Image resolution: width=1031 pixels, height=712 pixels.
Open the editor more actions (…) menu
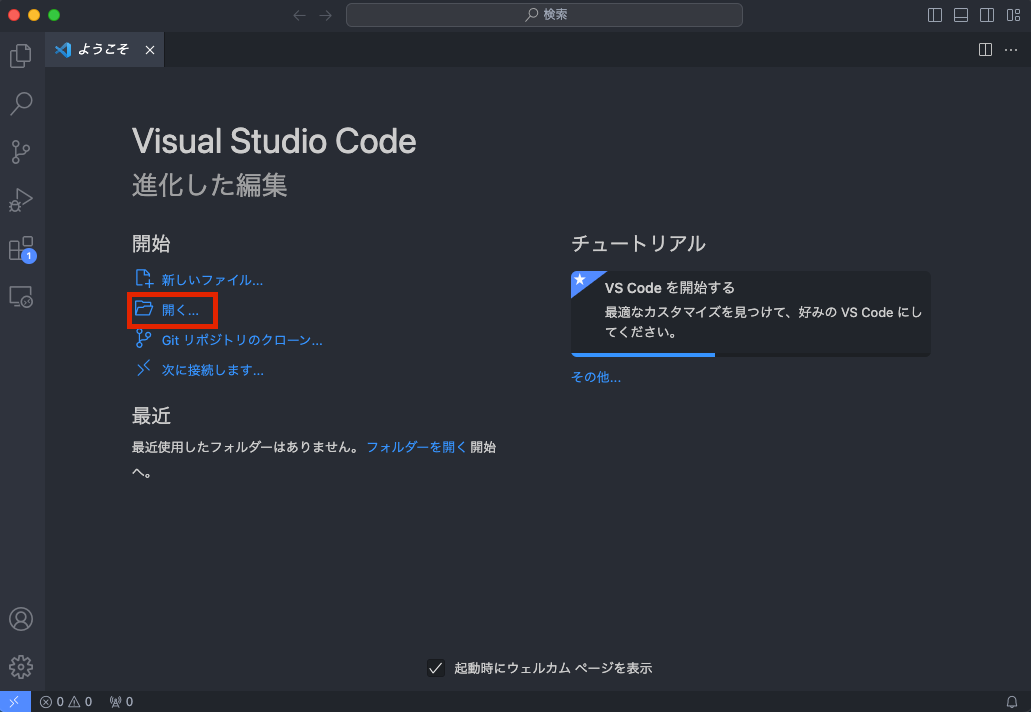tap(1010, 50)
